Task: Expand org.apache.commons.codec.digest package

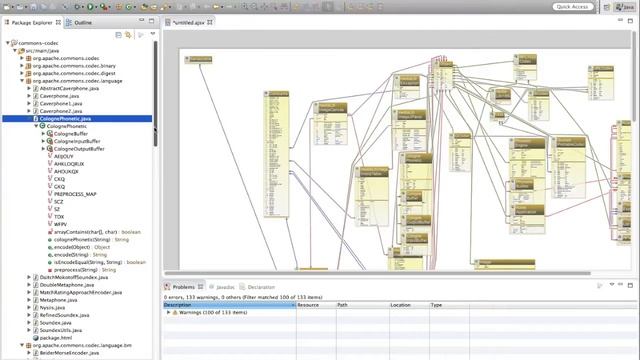Action: tap(22, 73)
